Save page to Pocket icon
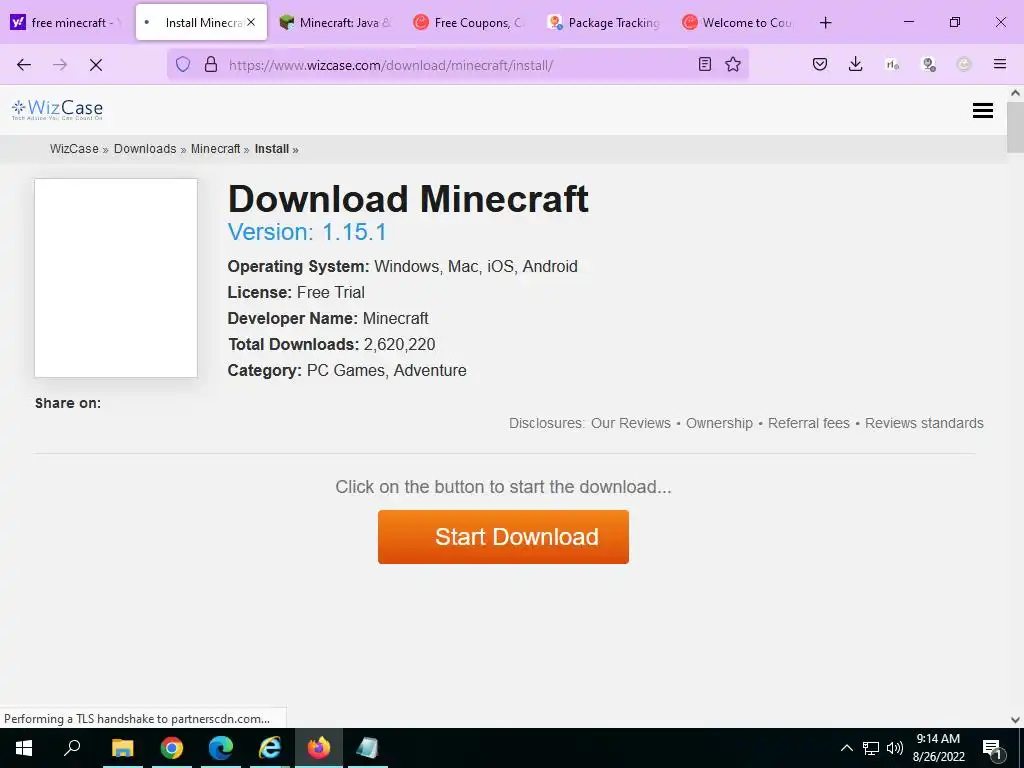Image resolution: width=1024 pixels, height=768 pixels. [820, 64]
